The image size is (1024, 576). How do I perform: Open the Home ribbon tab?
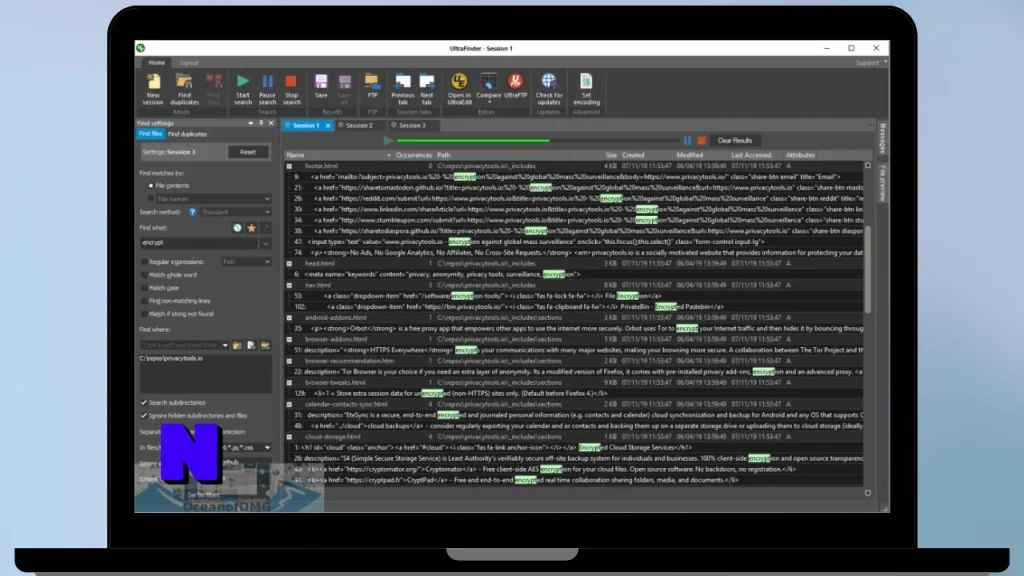point(157,63)
